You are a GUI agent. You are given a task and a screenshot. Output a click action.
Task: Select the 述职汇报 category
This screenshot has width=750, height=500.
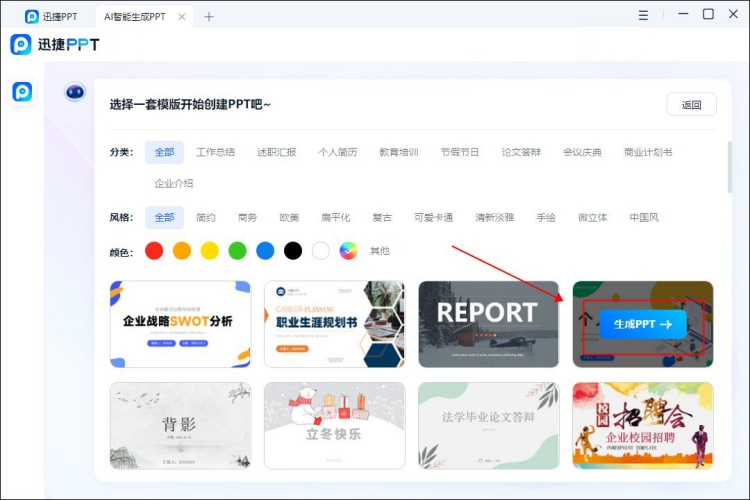point(276,152)
